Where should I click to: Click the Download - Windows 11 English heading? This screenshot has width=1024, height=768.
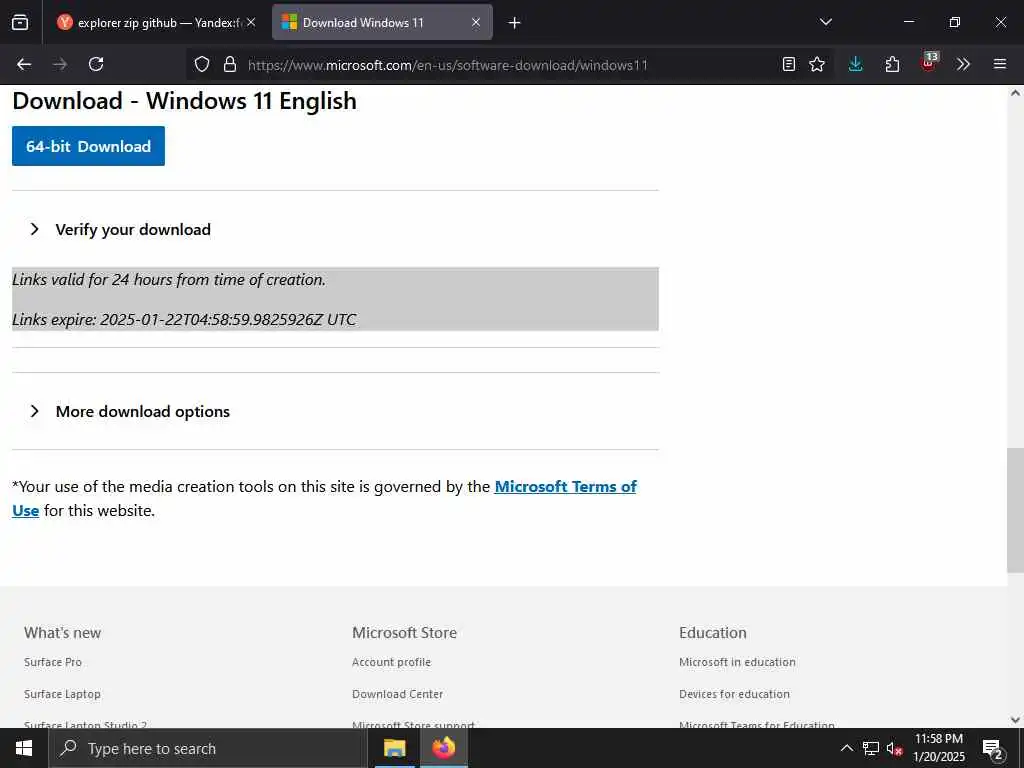coord(185,101)
